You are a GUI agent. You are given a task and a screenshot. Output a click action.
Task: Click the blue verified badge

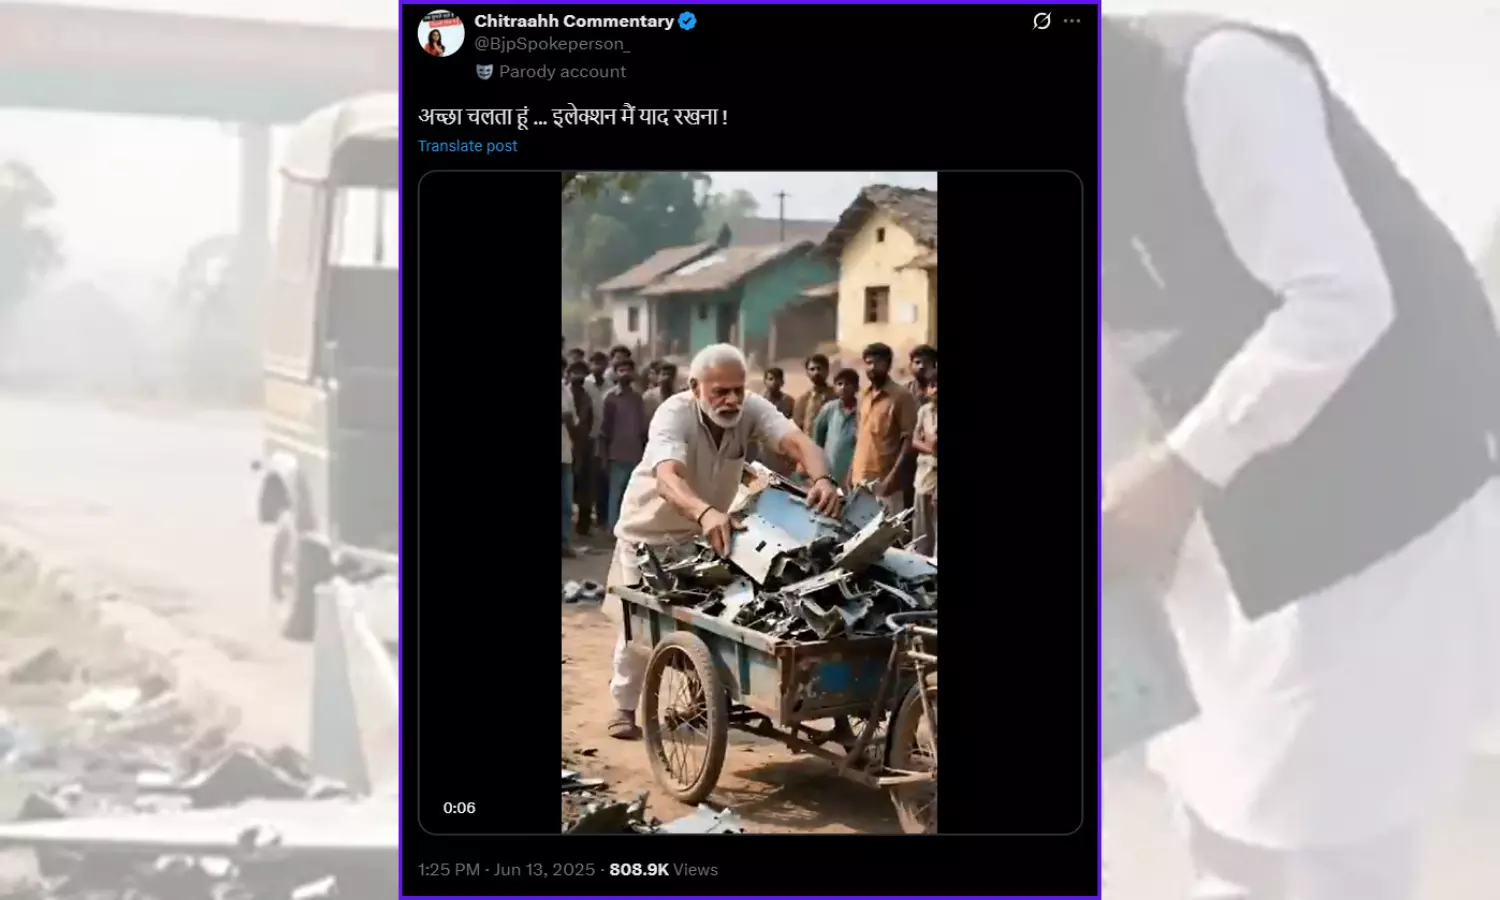tap(688, 21)
